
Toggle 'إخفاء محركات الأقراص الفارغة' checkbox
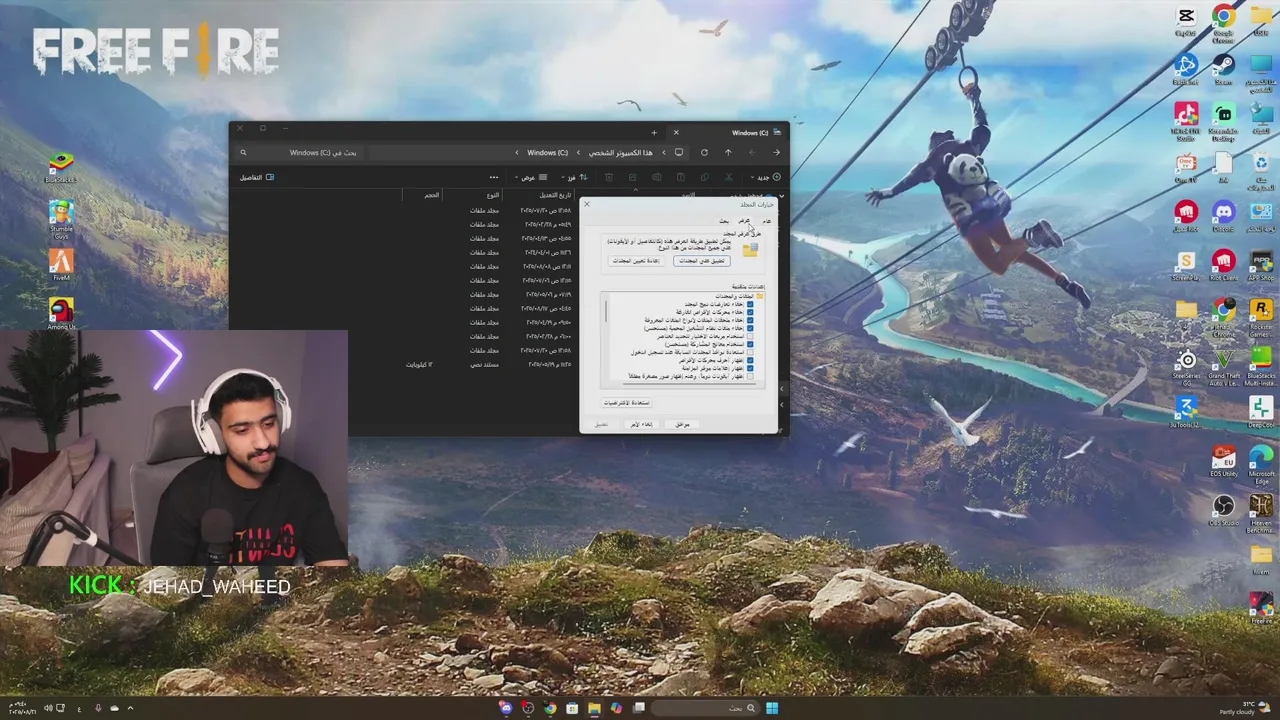(x=750, y=312)
